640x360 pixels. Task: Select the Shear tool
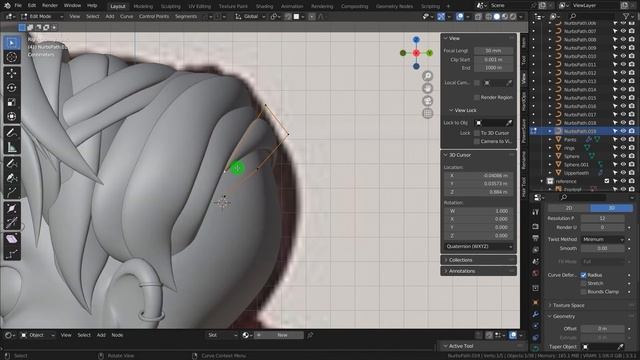pos(12,239)
